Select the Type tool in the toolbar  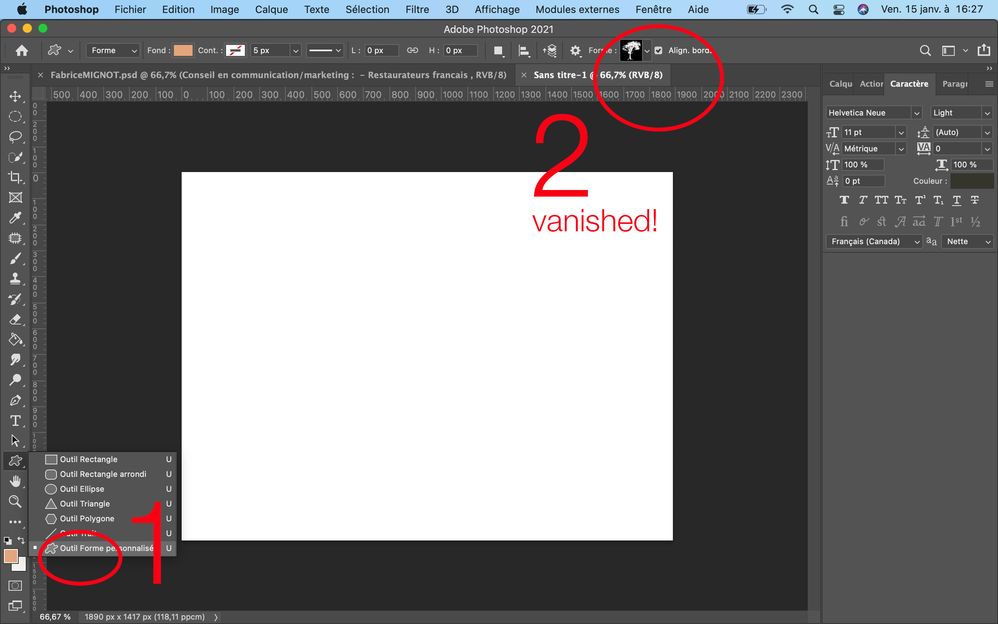coord(15,421)
